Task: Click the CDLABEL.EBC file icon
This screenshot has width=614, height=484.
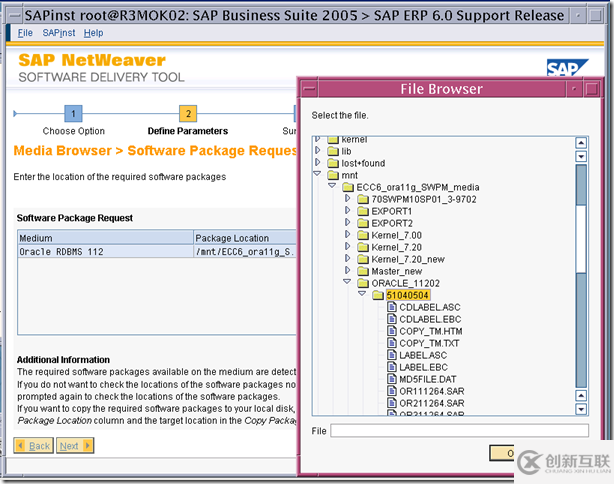Action: [392, 319]
